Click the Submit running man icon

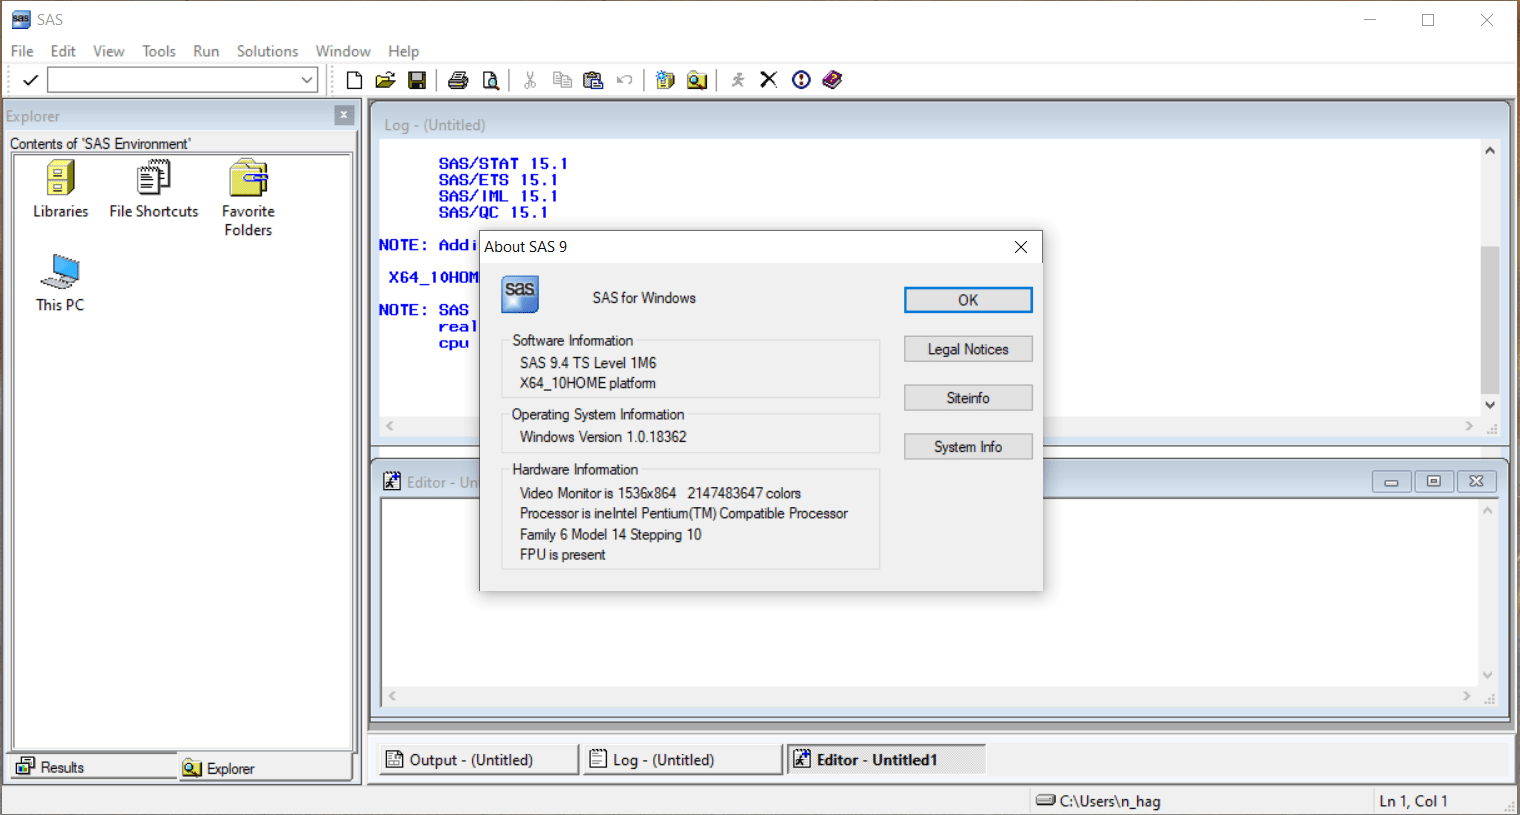tap(738, 80)
